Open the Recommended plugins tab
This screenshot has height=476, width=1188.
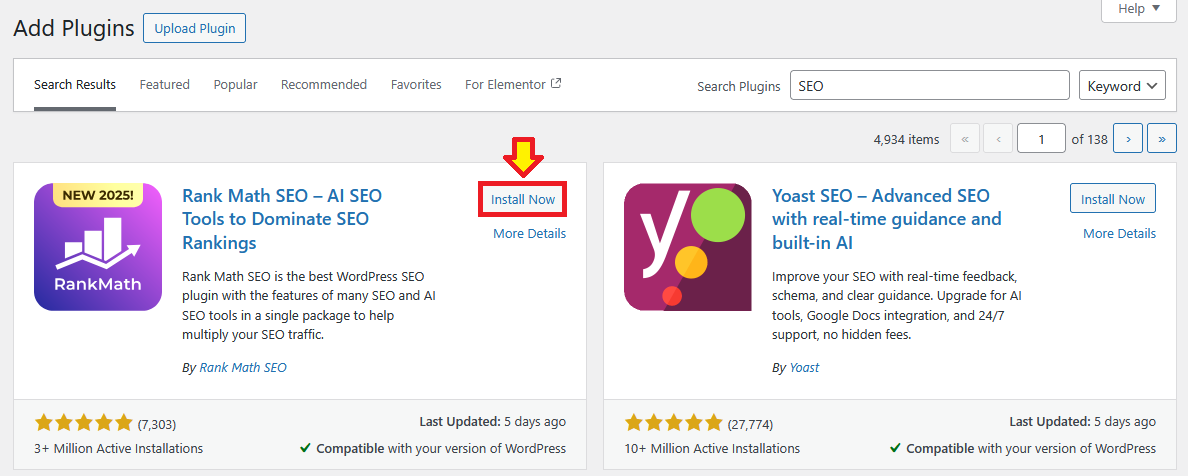323,85
